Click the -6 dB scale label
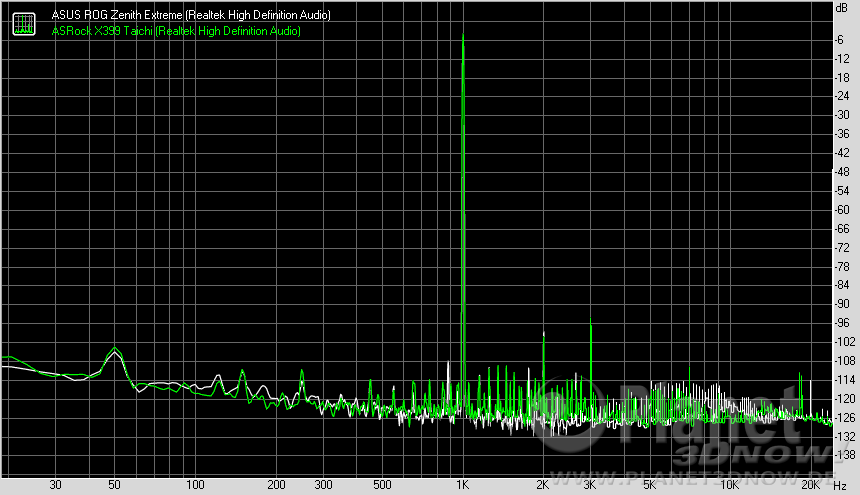Screen dimensions: 860x495 tap(839, 40)
